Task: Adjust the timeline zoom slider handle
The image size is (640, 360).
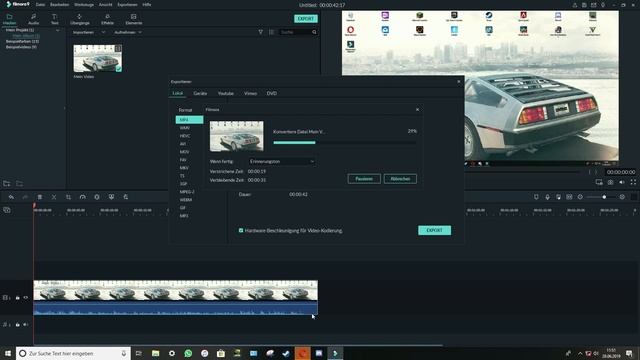Action: pos(604,197)
